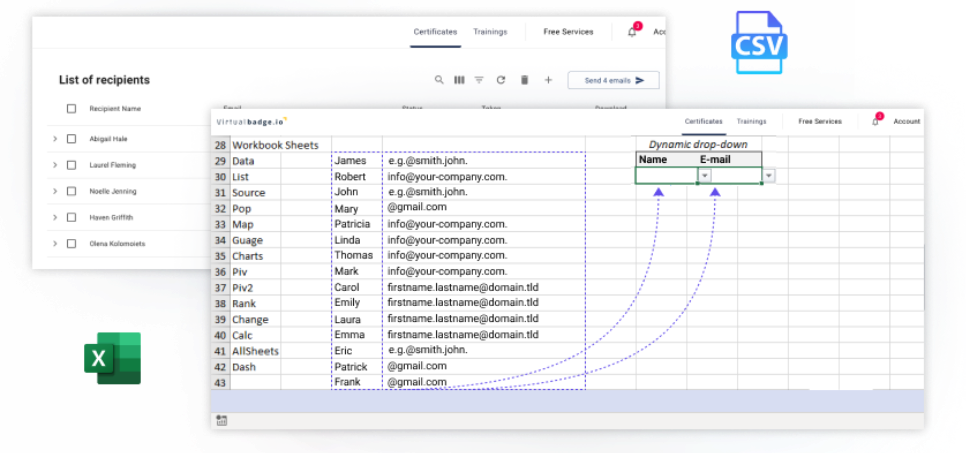Viewport: 967px width, 453px height.
Task: Open Trainings tab in spreadsheet window
Action: click(x=751, y=121)
